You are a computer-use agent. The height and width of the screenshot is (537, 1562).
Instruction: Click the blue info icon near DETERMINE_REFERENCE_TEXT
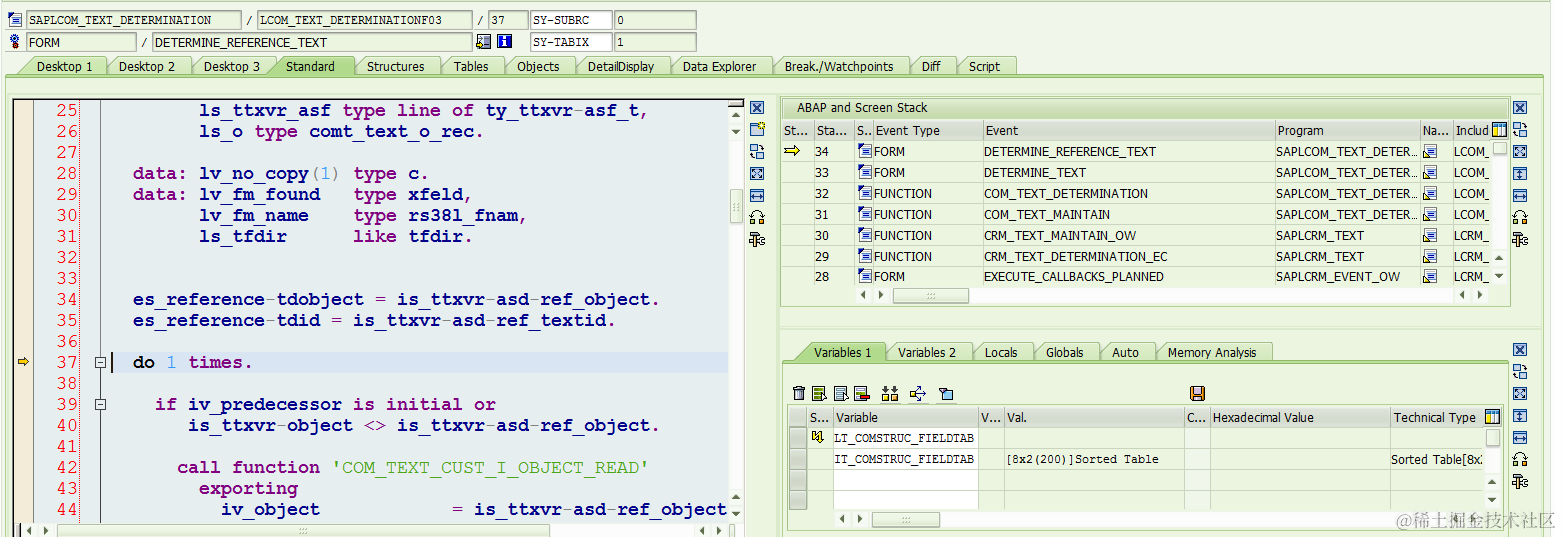505,42
